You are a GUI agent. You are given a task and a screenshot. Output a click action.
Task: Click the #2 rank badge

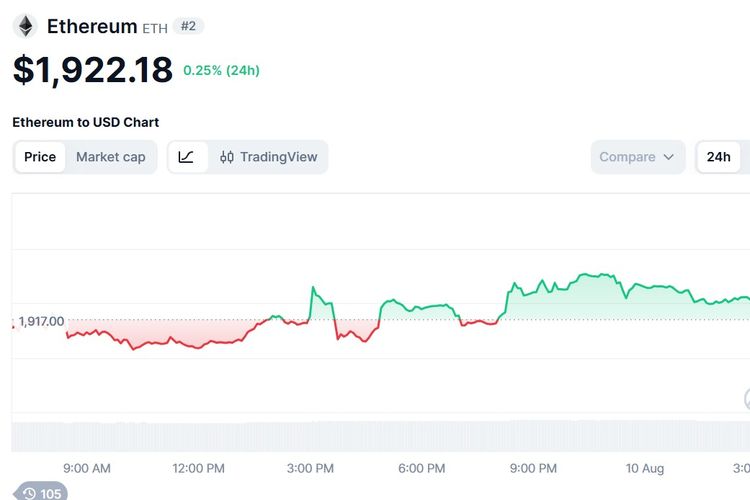click(x=188, y=26)
